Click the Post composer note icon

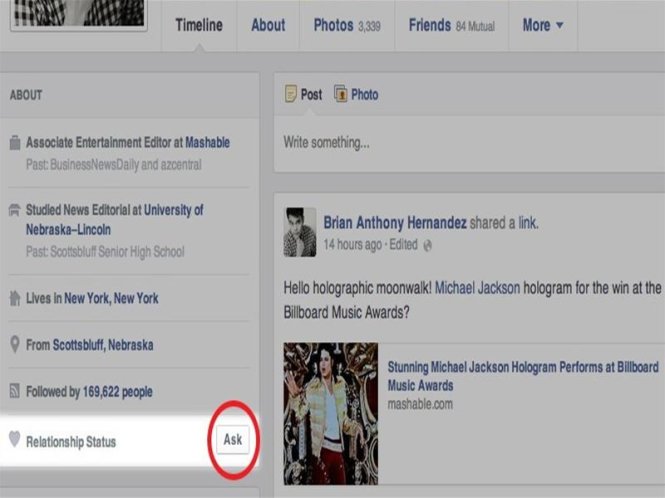pos(291,94)
